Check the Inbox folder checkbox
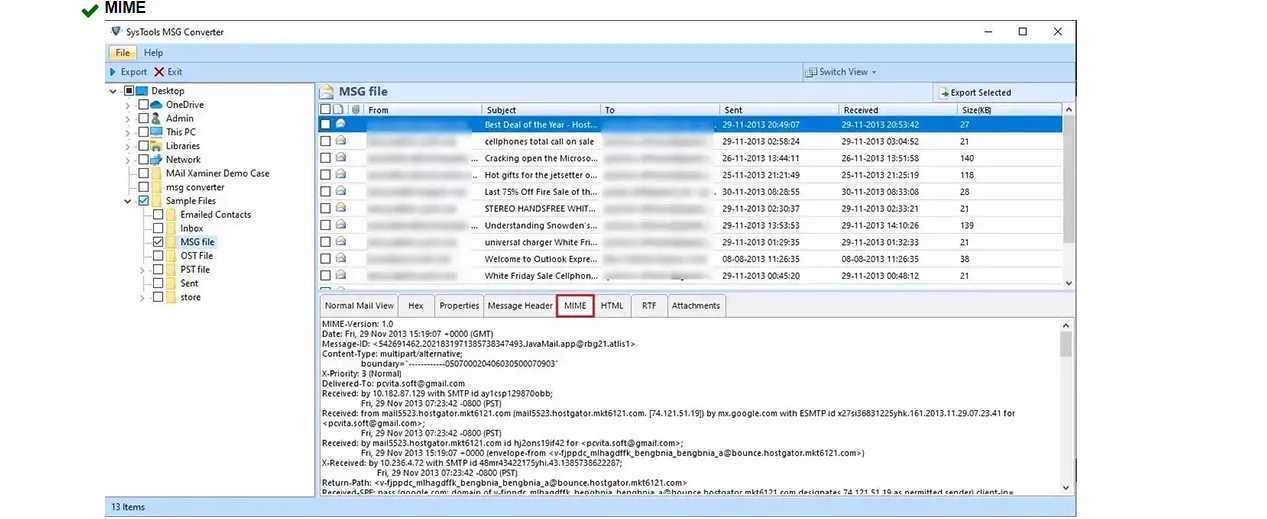Screen dimensions: 1267x519 point(158,229)
